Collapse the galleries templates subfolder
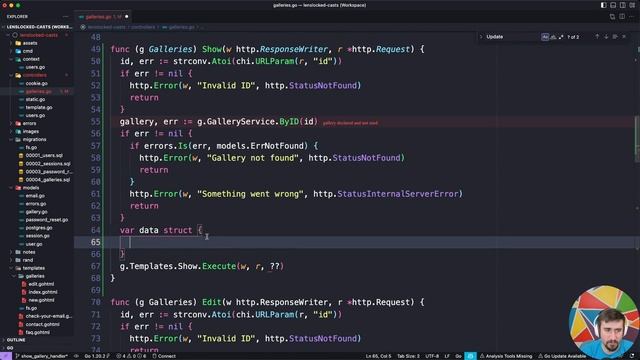 [x=37, y=276]
